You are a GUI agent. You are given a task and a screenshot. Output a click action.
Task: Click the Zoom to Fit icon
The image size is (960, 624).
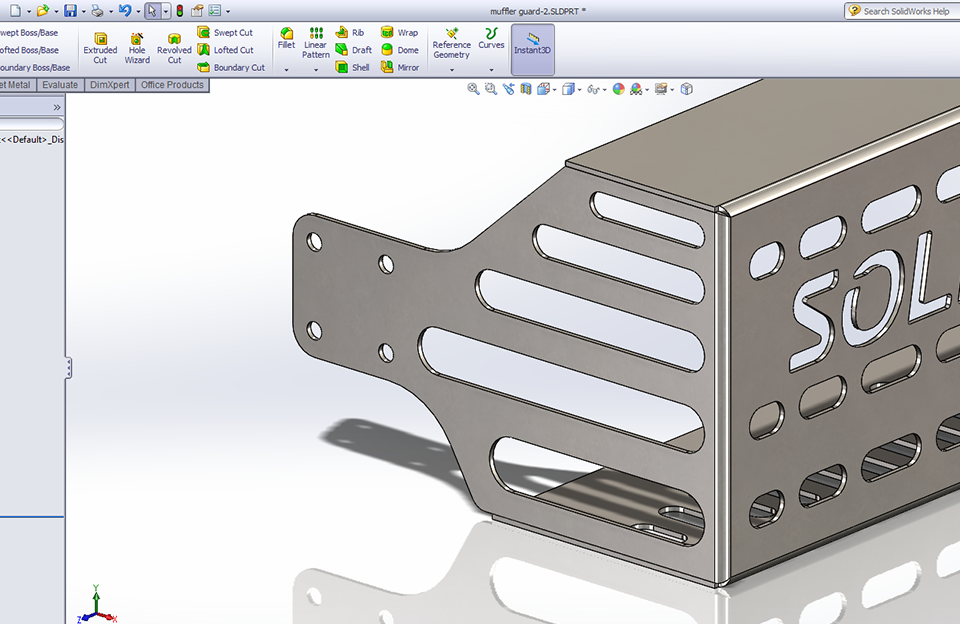[473, 89]
